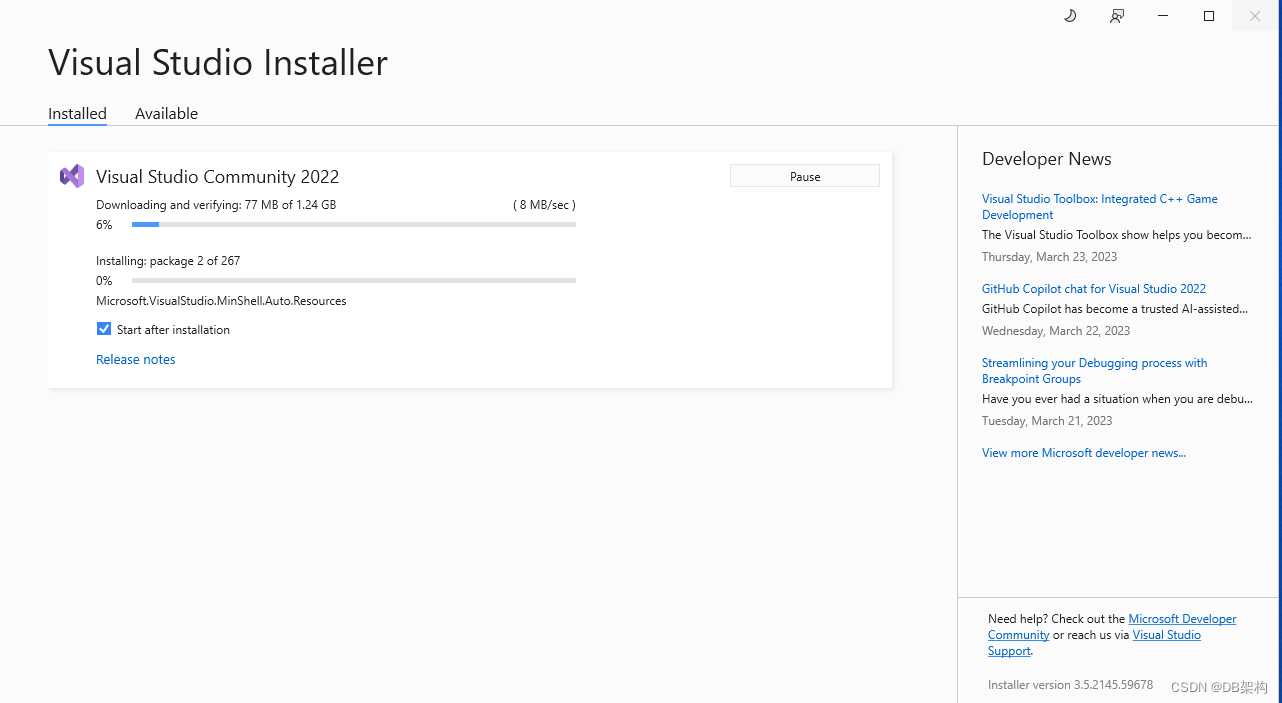This screenshot has width=1282, height=703.
Task: Select the Visual Studio Community 2022 title
Action: click(218, 177)
